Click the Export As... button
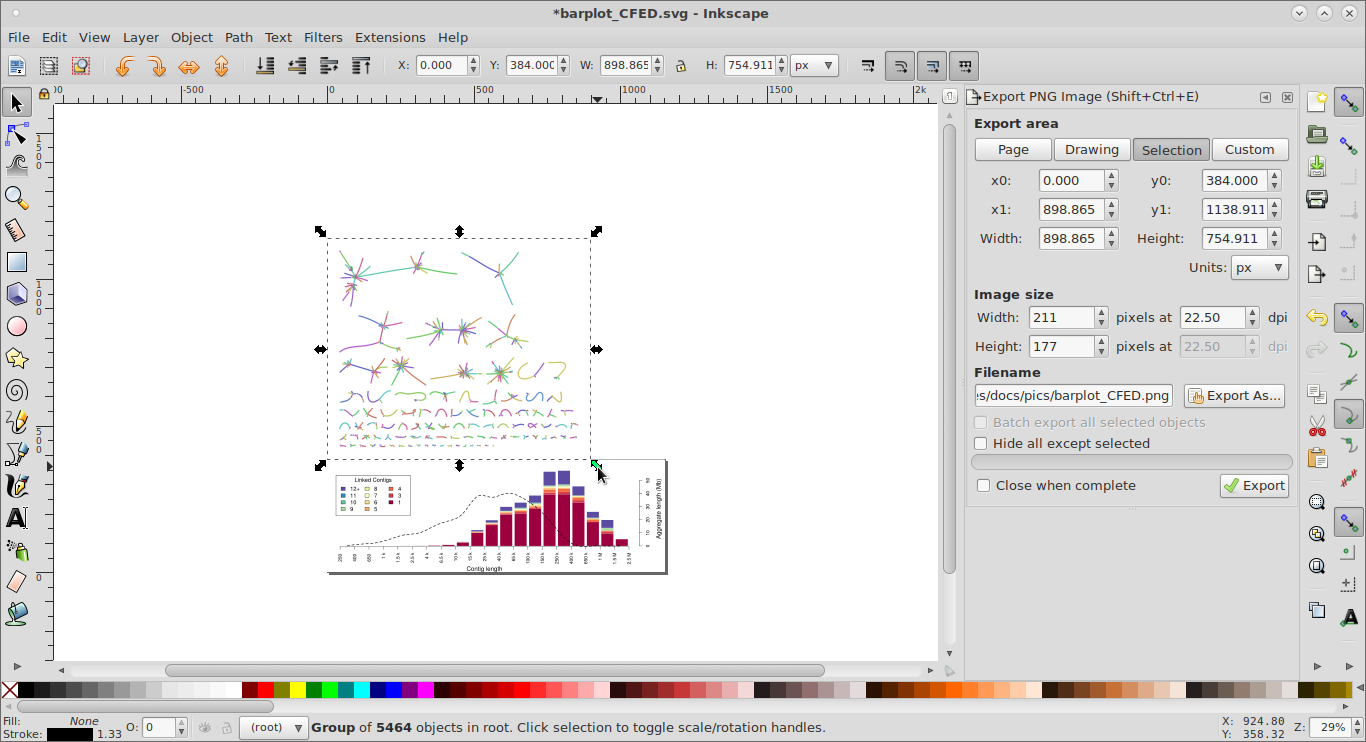This screenshot has width=1366, height=742. coord(1234,396)
